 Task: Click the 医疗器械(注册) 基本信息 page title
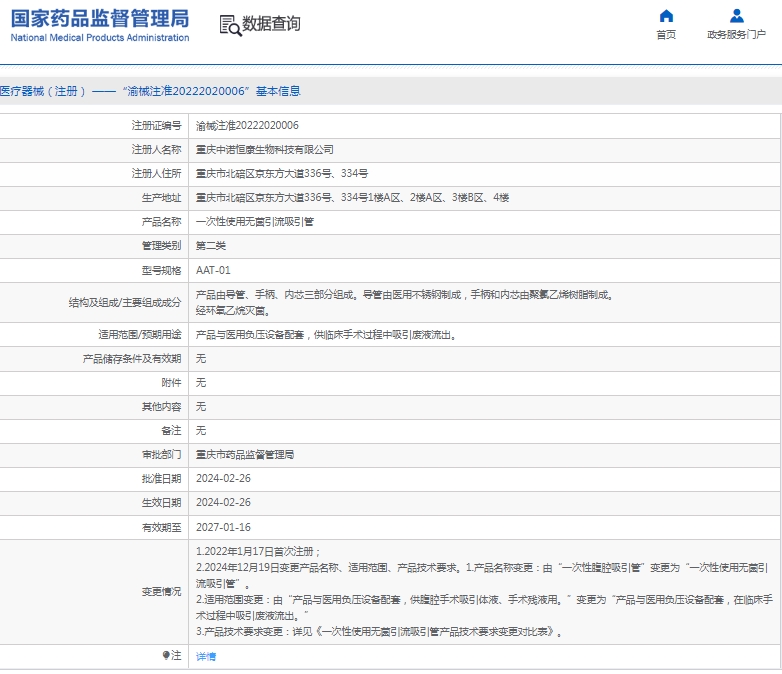click(x=150, y=91)
